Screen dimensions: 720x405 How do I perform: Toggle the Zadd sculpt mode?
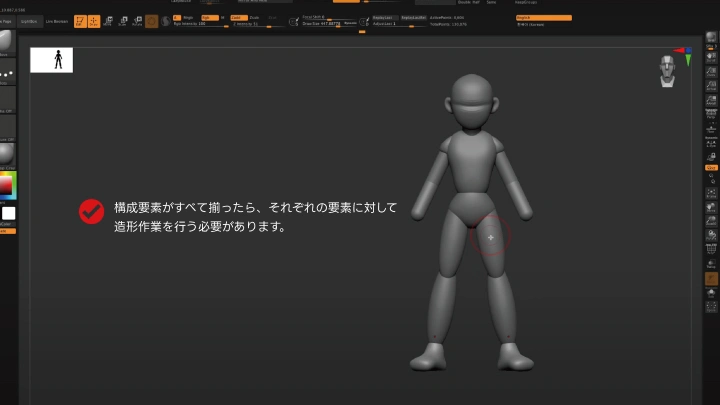point(238,17)
